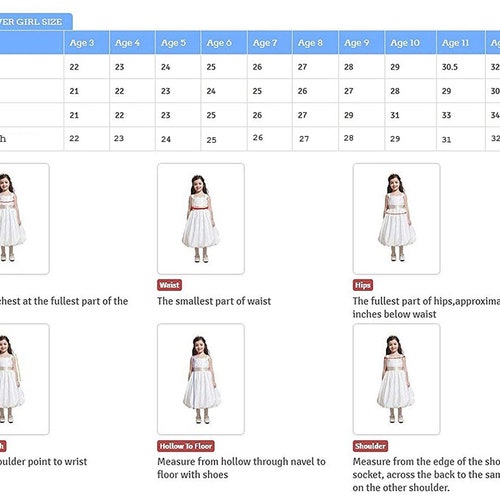
Task: Click the 33 value under Age 11
Action: pos(446,115)
